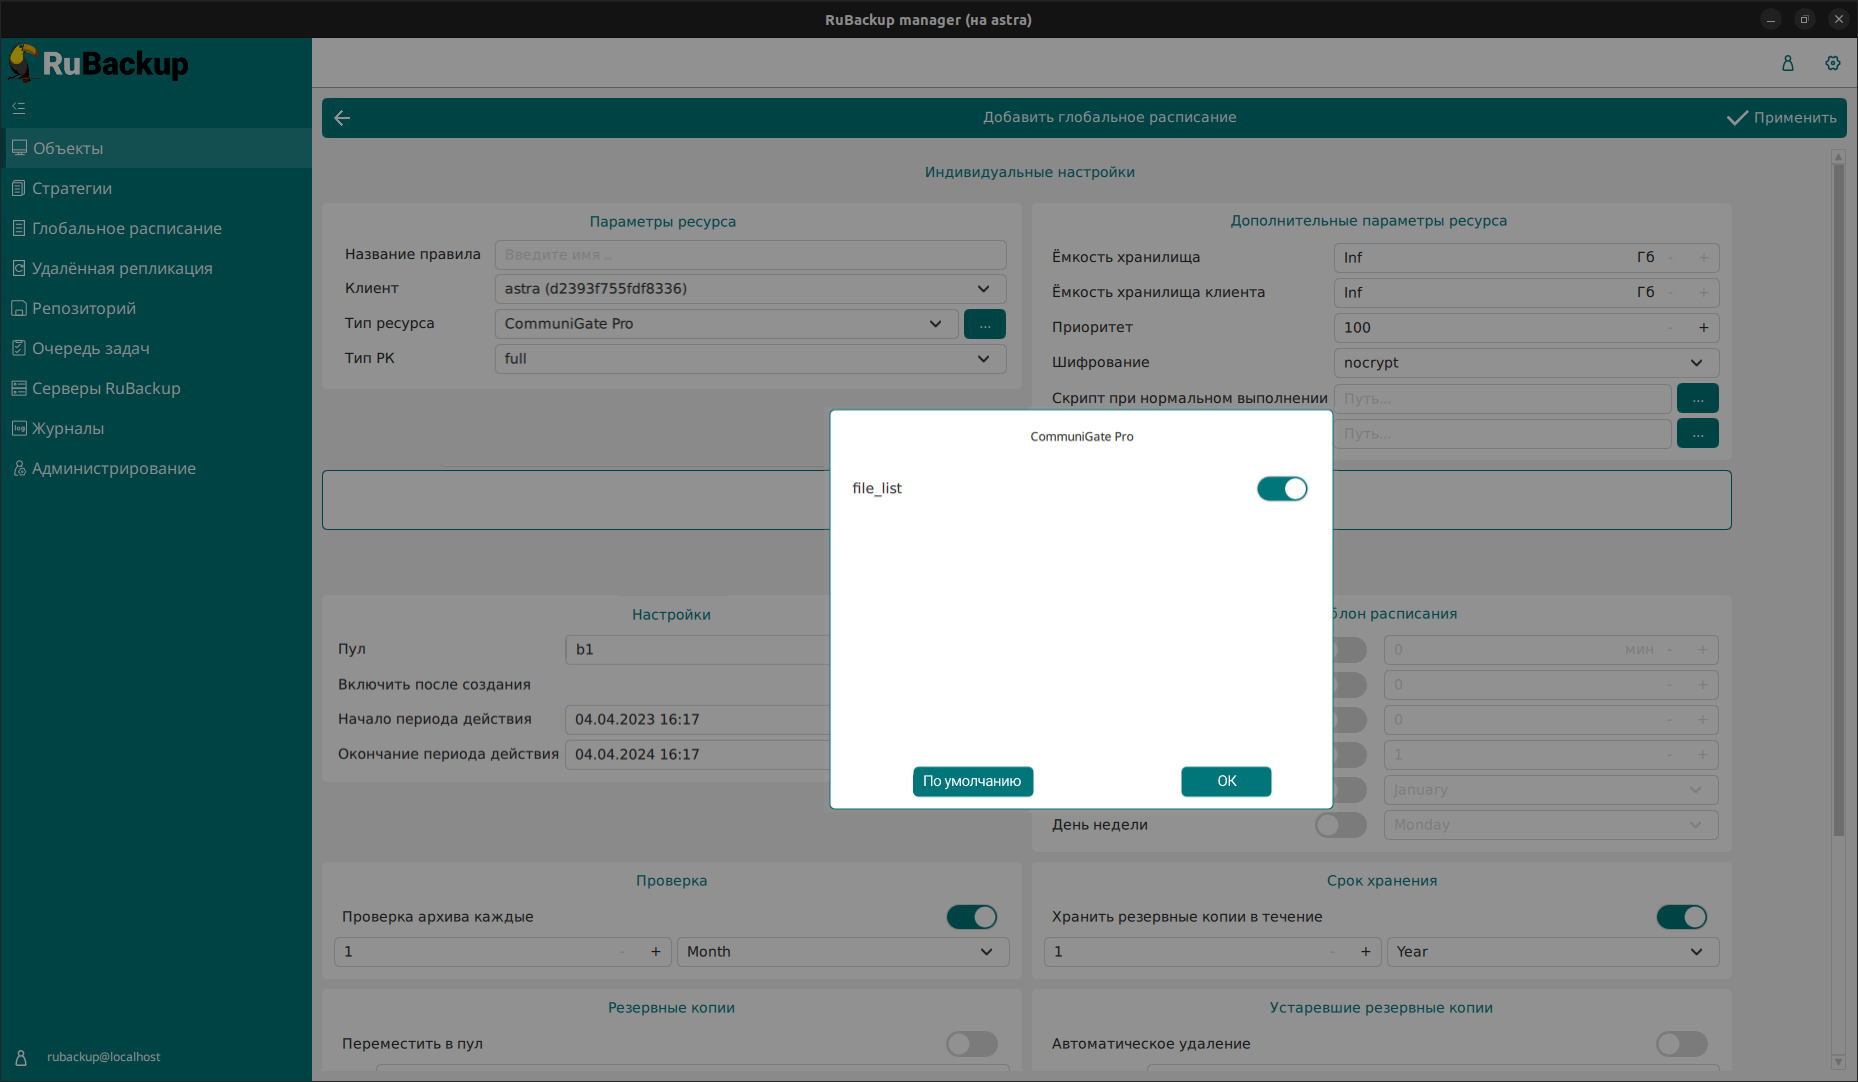Image resolution: width=1858 pixels, height=1082 pixels.
Task: Toggle the file_list switch off
Action: point(1281,489)
